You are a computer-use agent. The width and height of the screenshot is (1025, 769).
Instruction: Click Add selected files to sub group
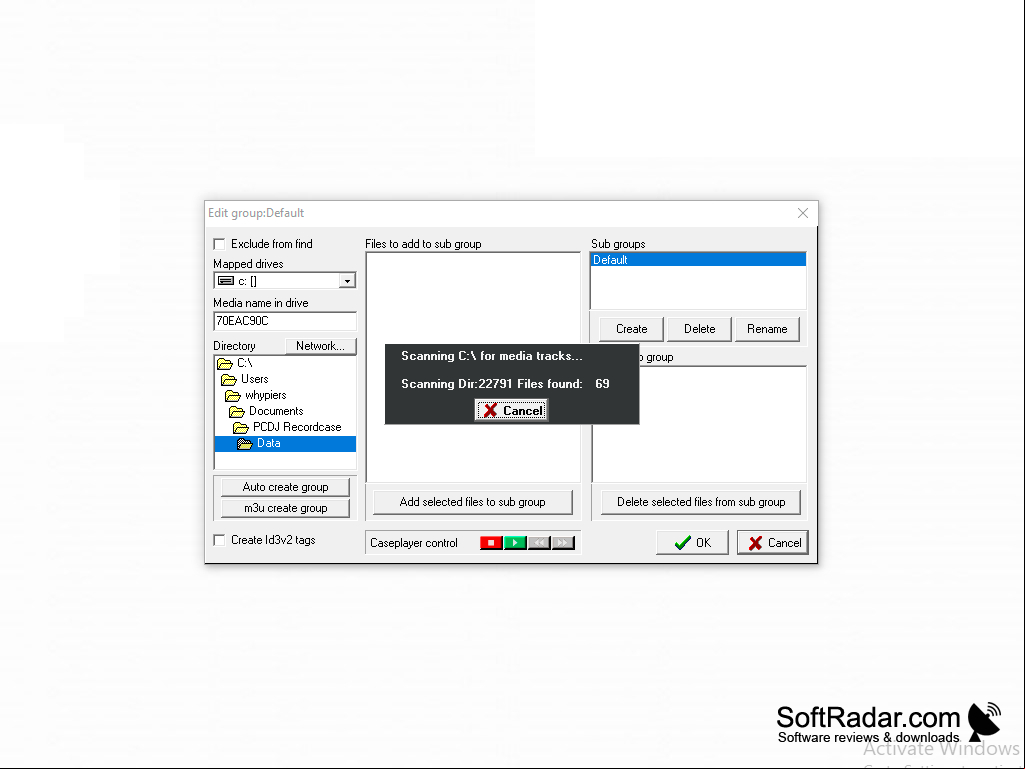click(472, 502)
